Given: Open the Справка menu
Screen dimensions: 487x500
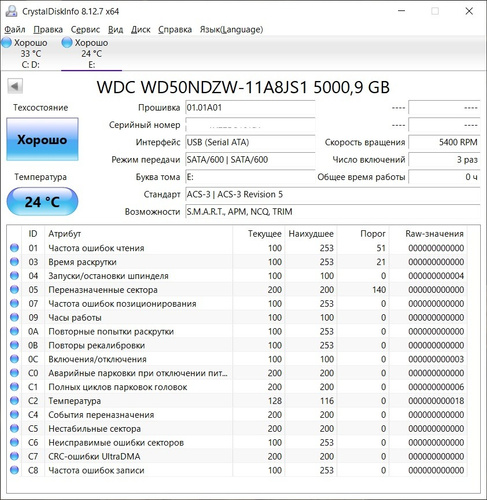Looking at the screenshot, I should (x=175, y=30).
